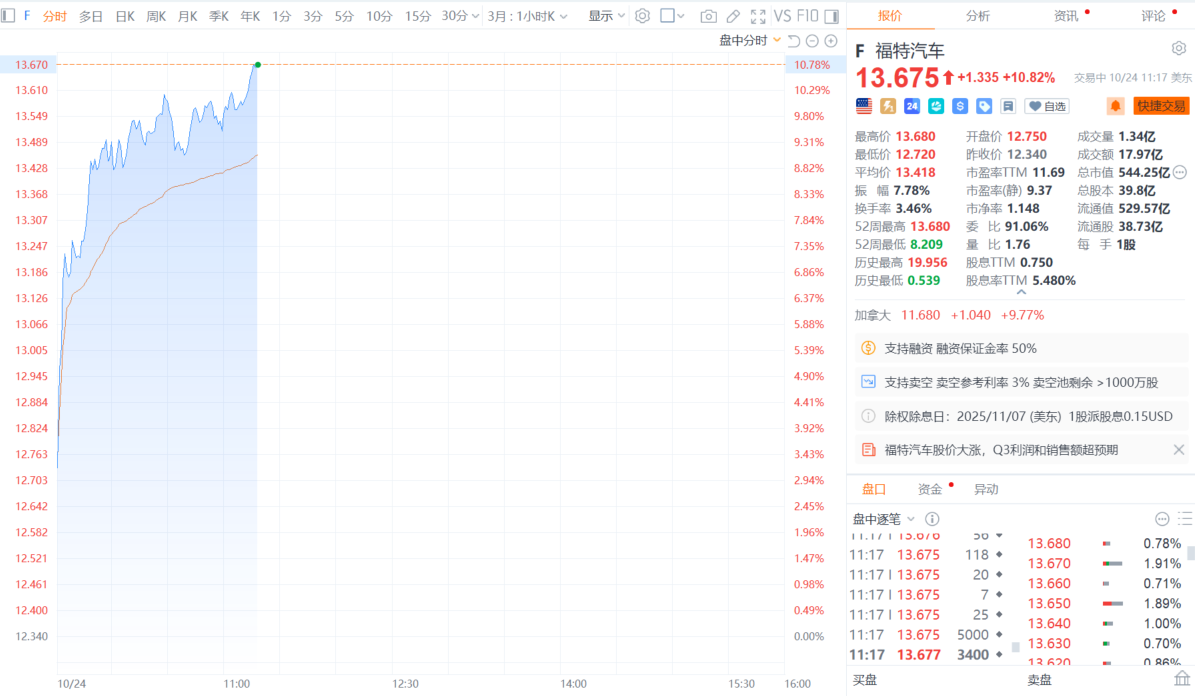Select the 分时 chart tab
The image size is (1195, 696).
coord(54,16)
